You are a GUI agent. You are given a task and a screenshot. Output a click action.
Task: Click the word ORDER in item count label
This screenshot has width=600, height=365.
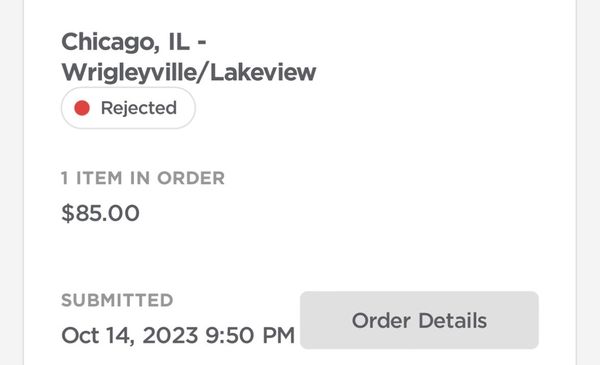coord(191,178)
